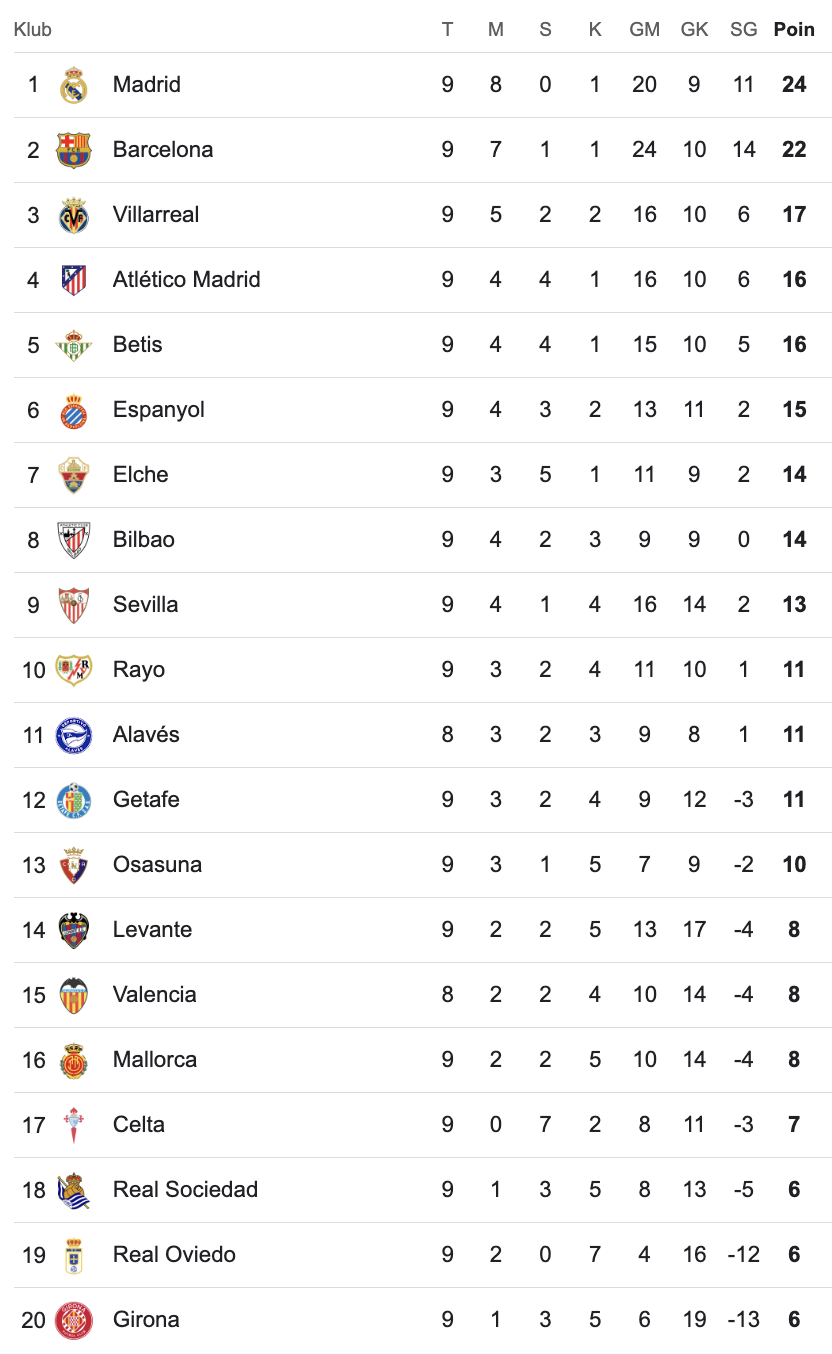Select the Levante table row name
The image size is (832, 1354).
152,929
